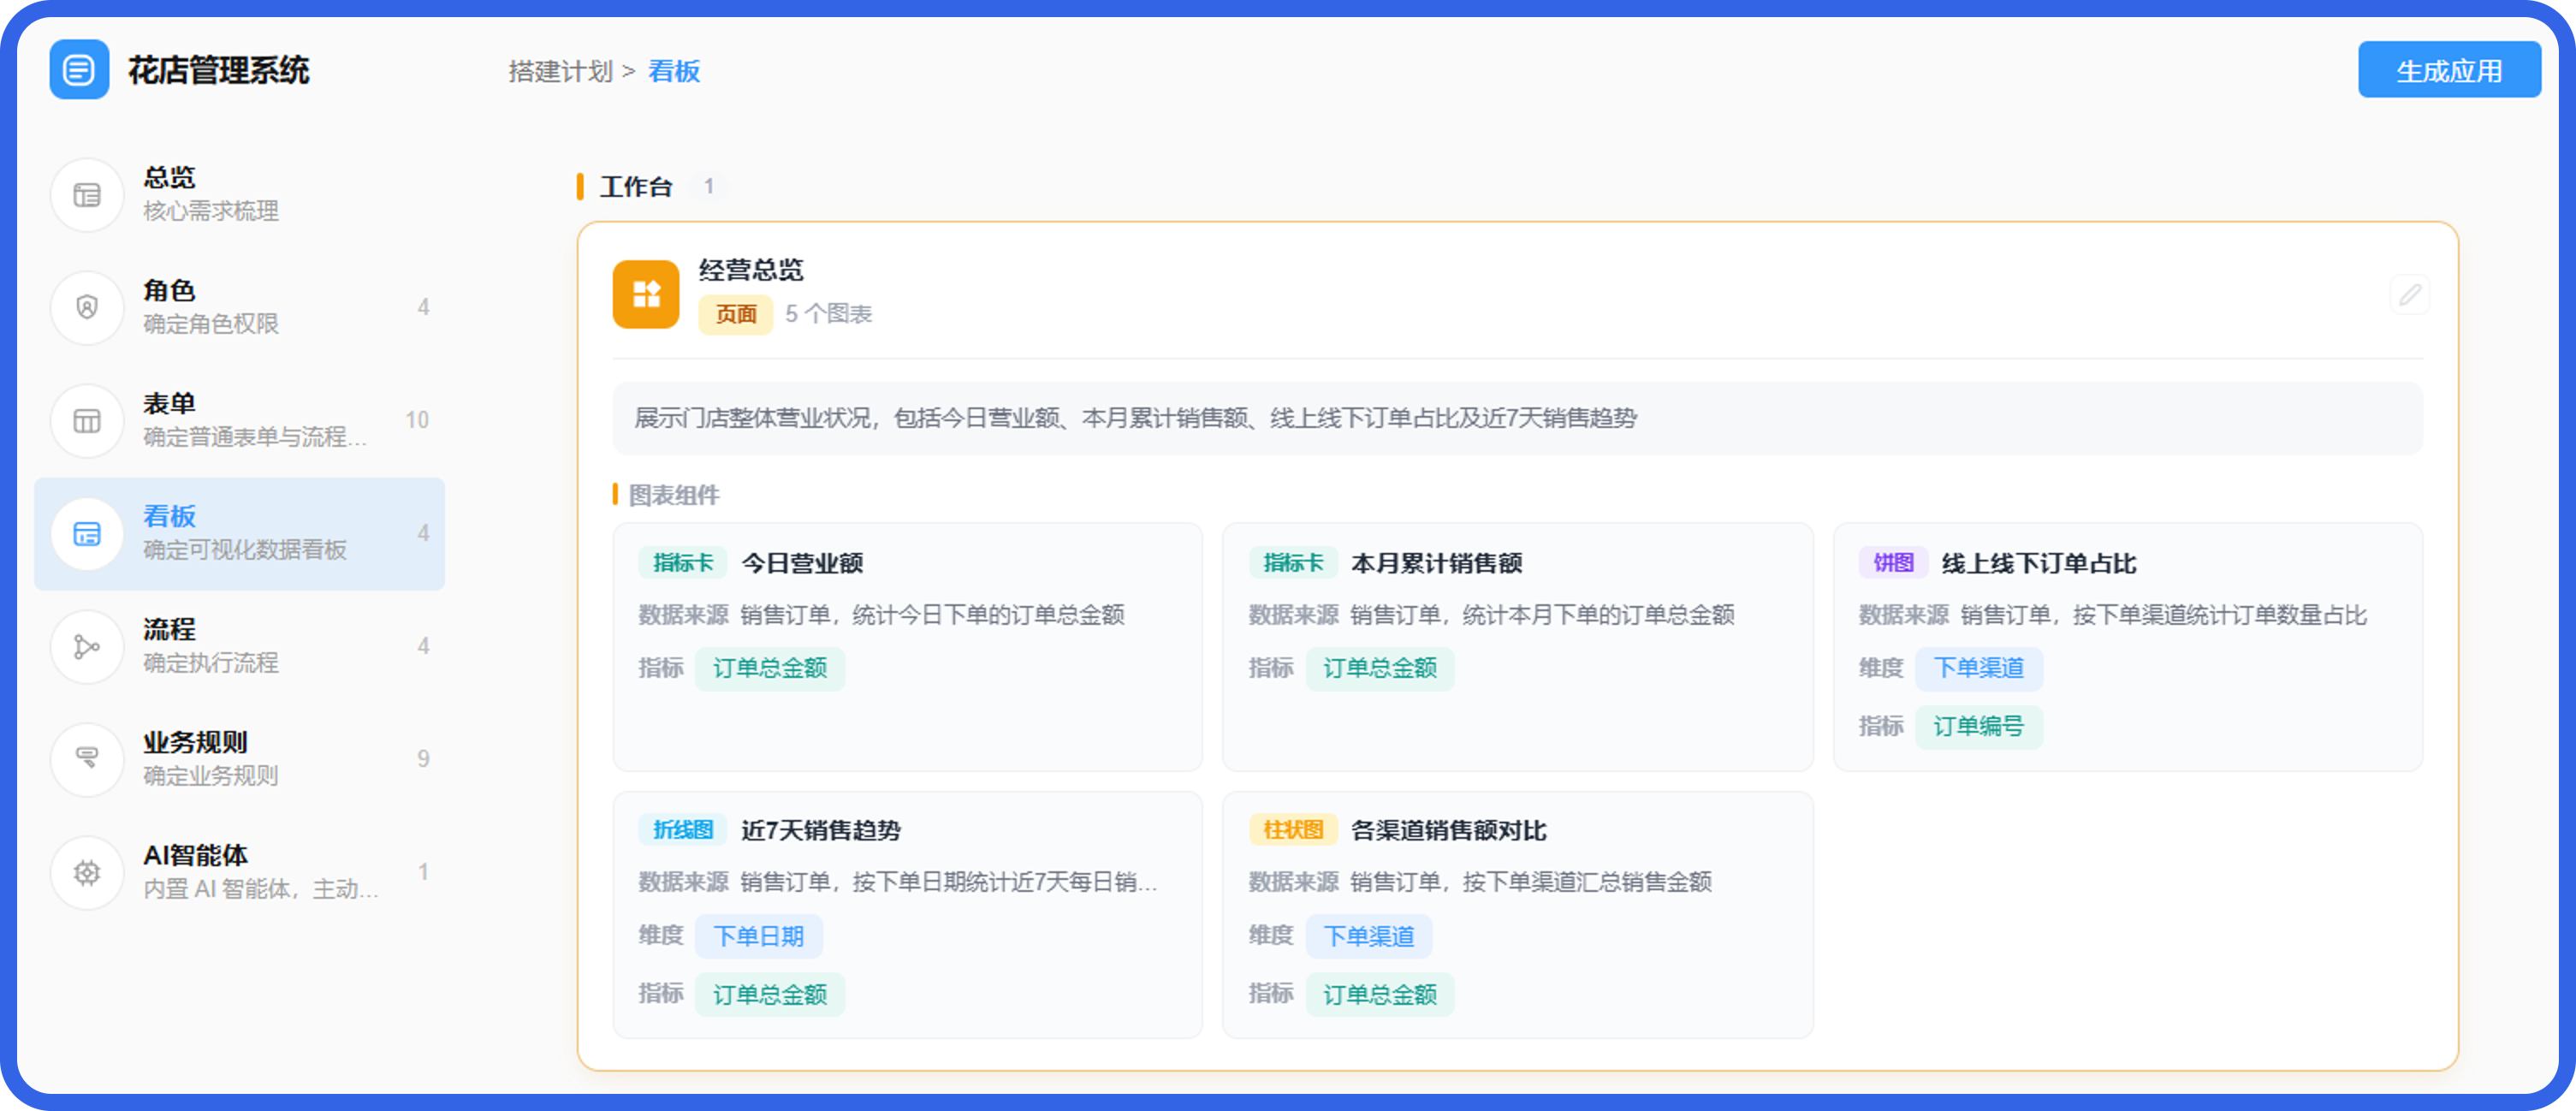This screenshot has height=1111, width=2576.
Task: Click the 5 个图表 count text
Action: click(x=828, y=314)
